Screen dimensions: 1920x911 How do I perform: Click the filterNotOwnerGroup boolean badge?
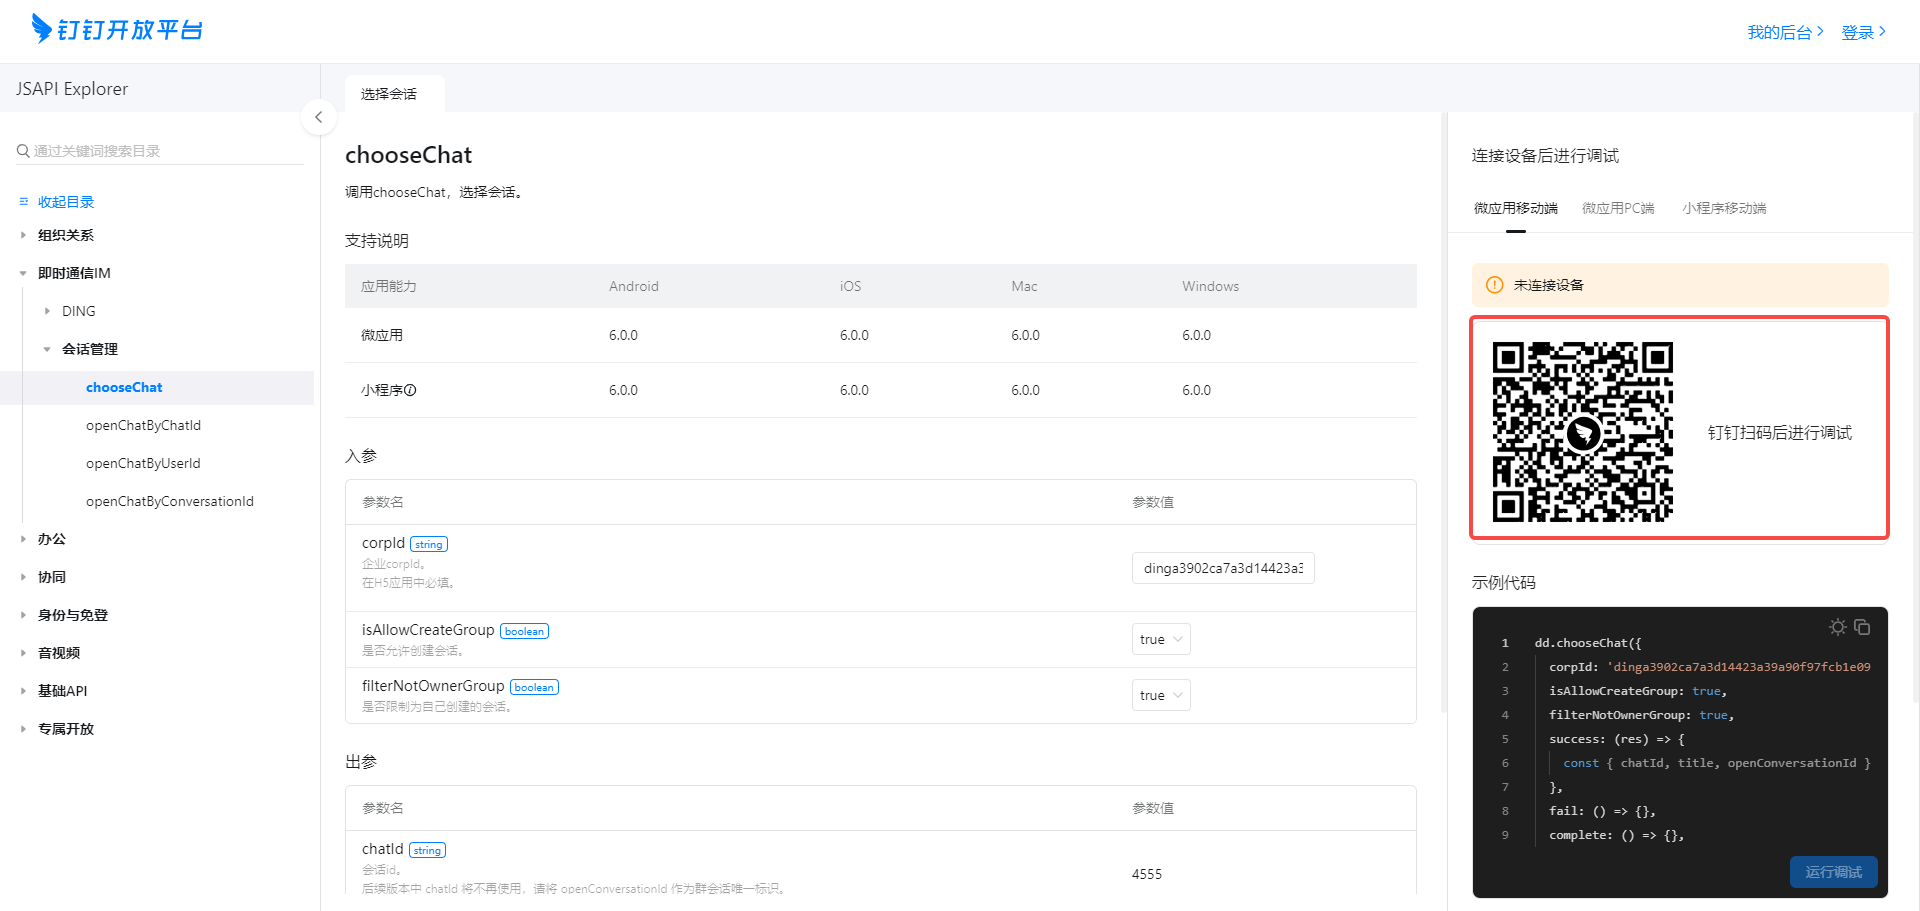pos(534,687)
